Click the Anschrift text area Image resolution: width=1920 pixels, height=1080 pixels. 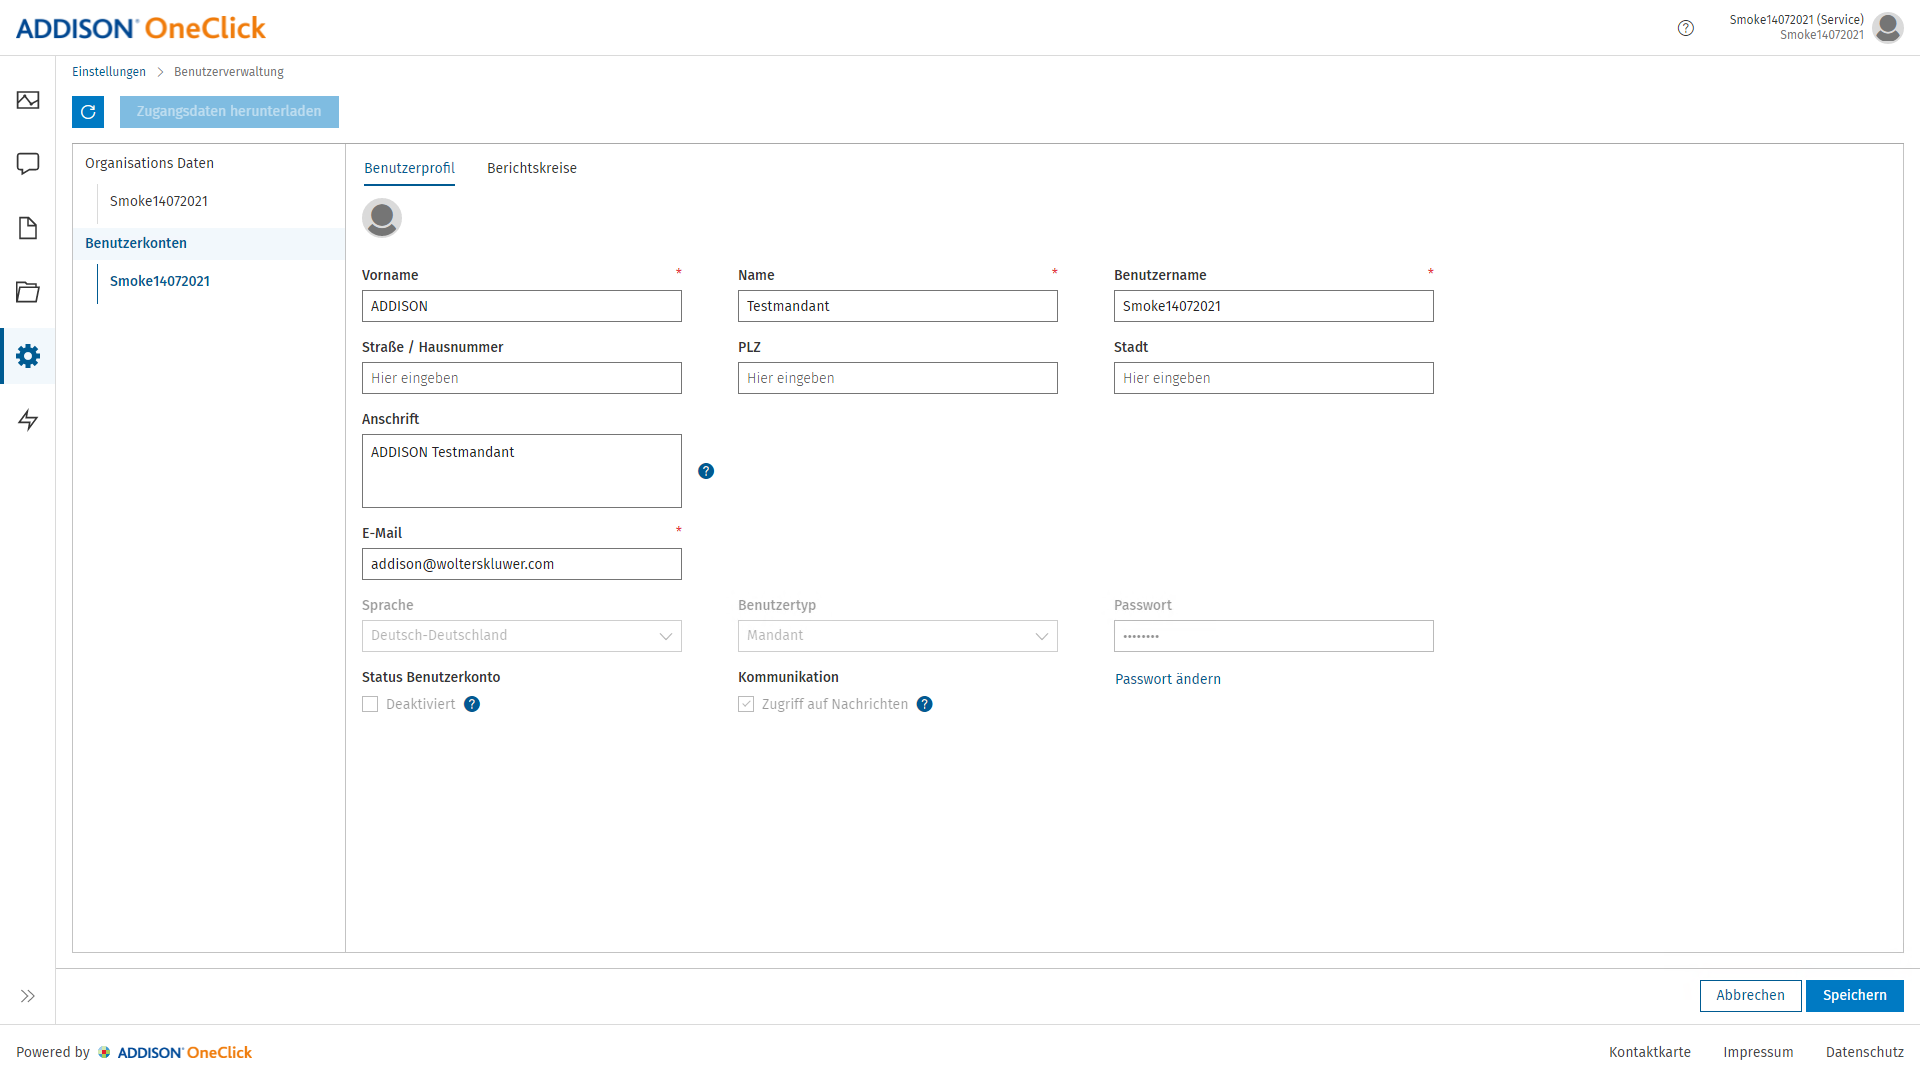pos(522,471)
